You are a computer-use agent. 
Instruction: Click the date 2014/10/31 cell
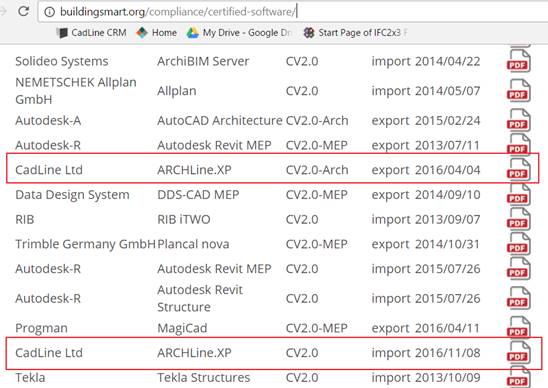click(448, 244)
